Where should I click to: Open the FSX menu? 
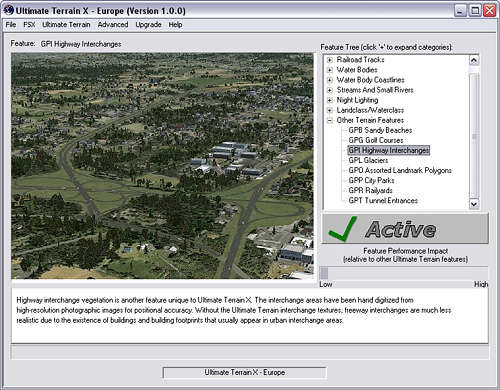pyautogui.click(x=29, y=25)
